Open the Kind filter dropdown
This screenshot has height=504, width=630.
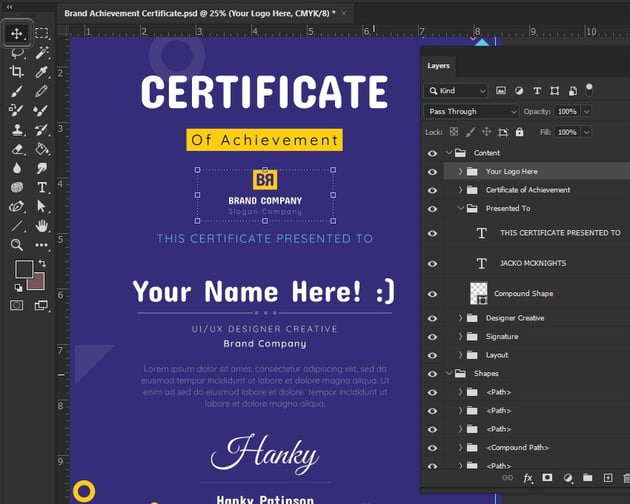click(x=456, y=91)
